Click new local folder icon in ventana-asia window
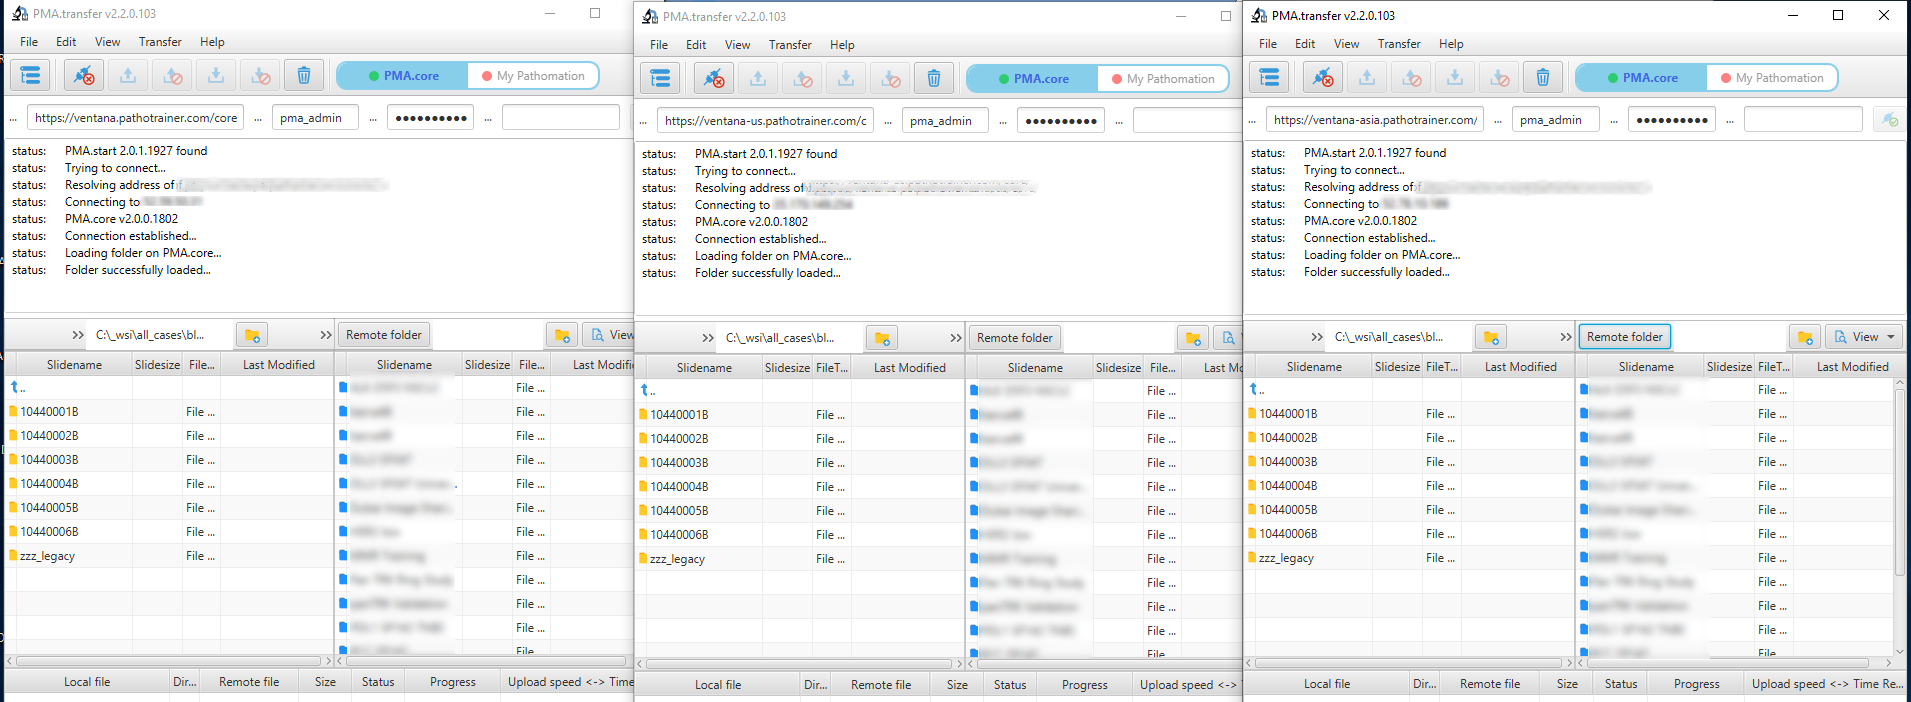 tap(1490, 337)
